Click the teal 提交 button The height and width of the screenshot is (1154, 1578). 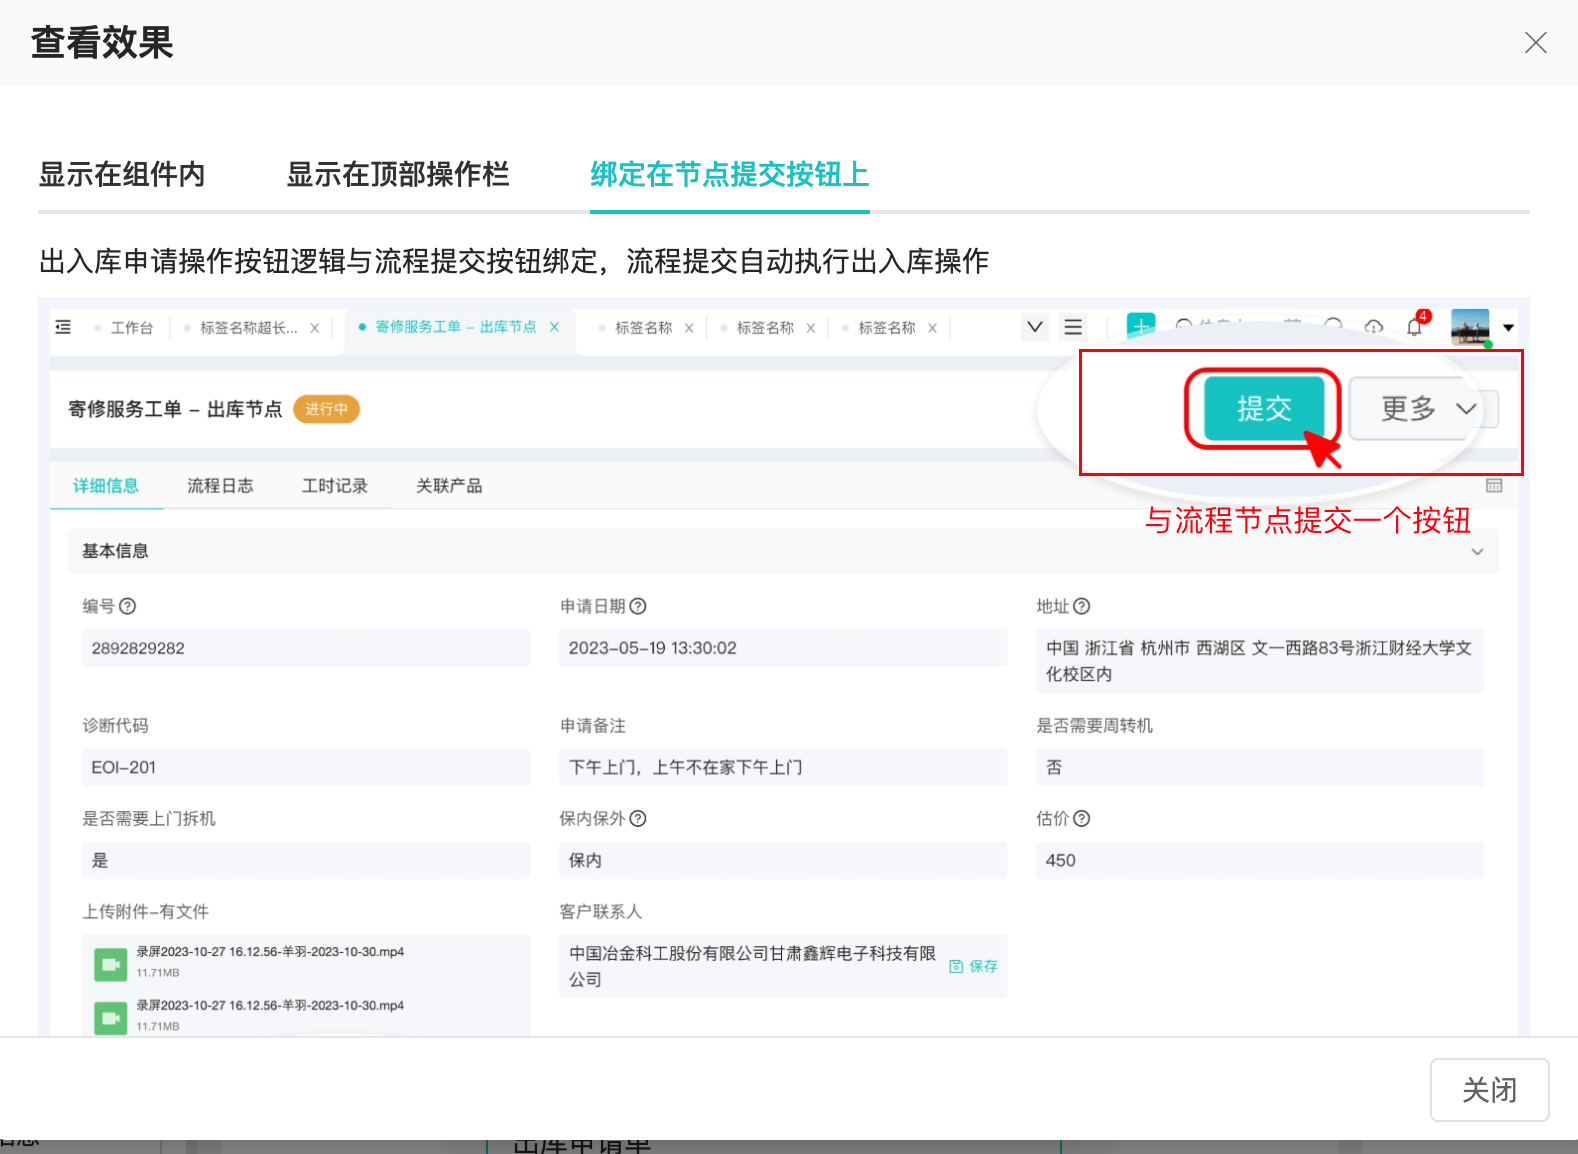1263,408
